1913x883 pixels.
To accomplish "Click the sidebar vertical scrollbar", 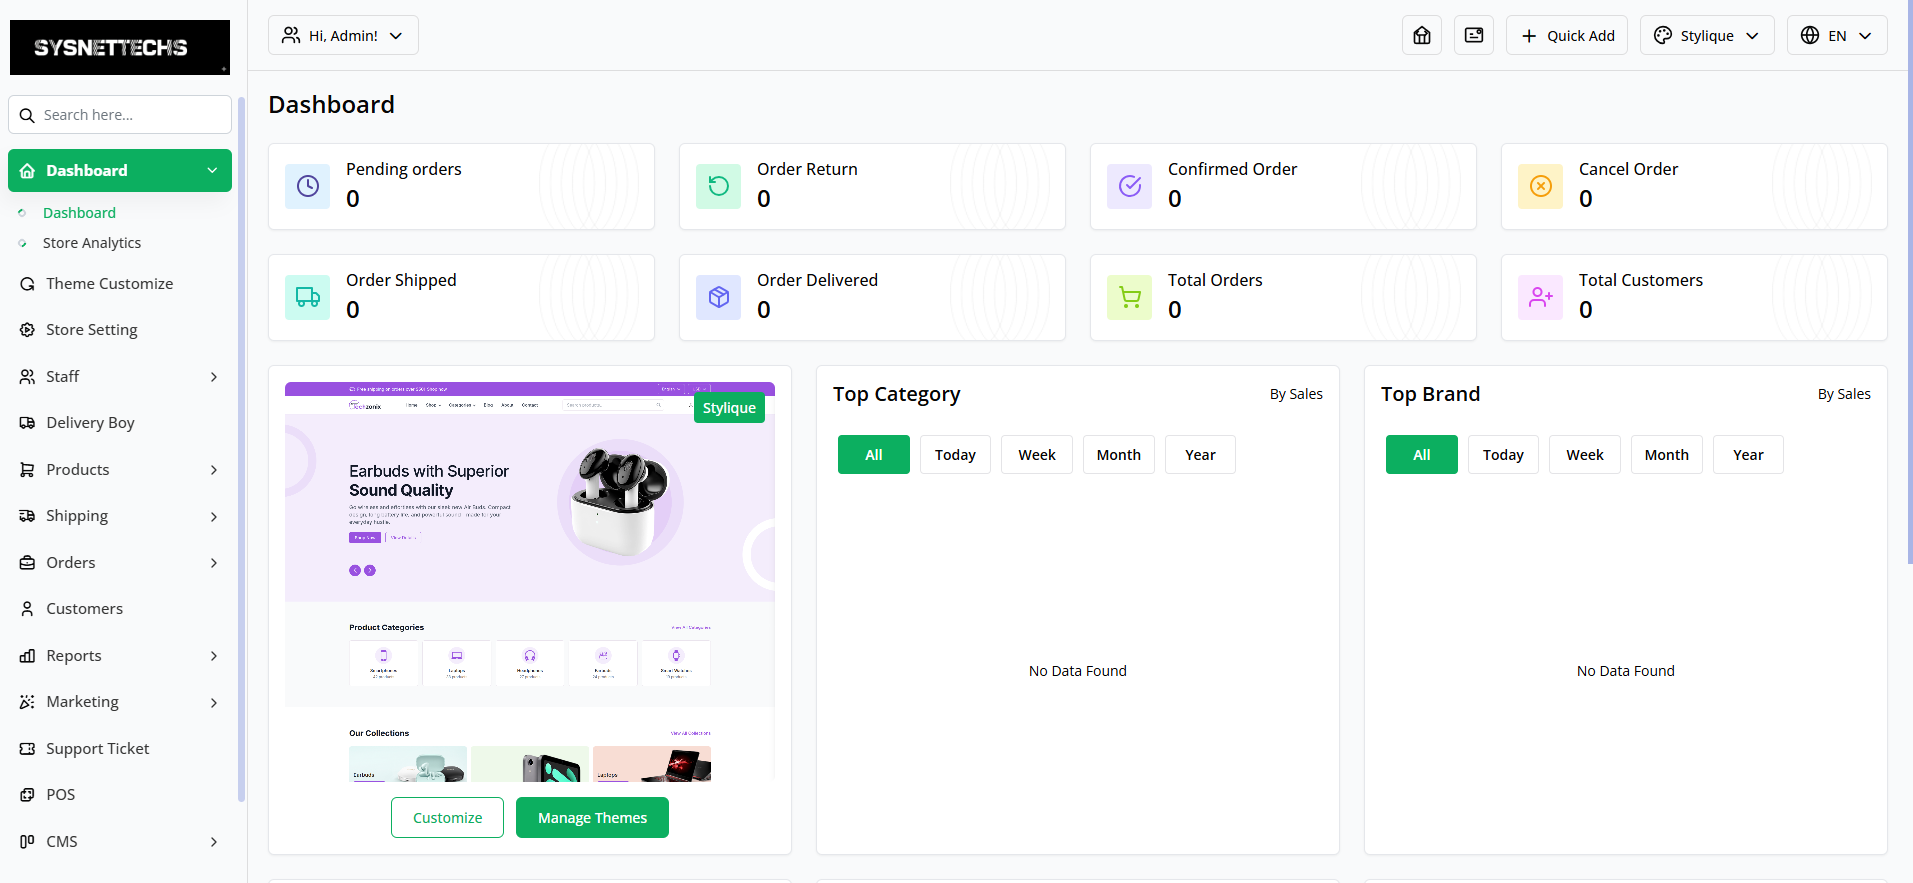I will tap(241, 450).
